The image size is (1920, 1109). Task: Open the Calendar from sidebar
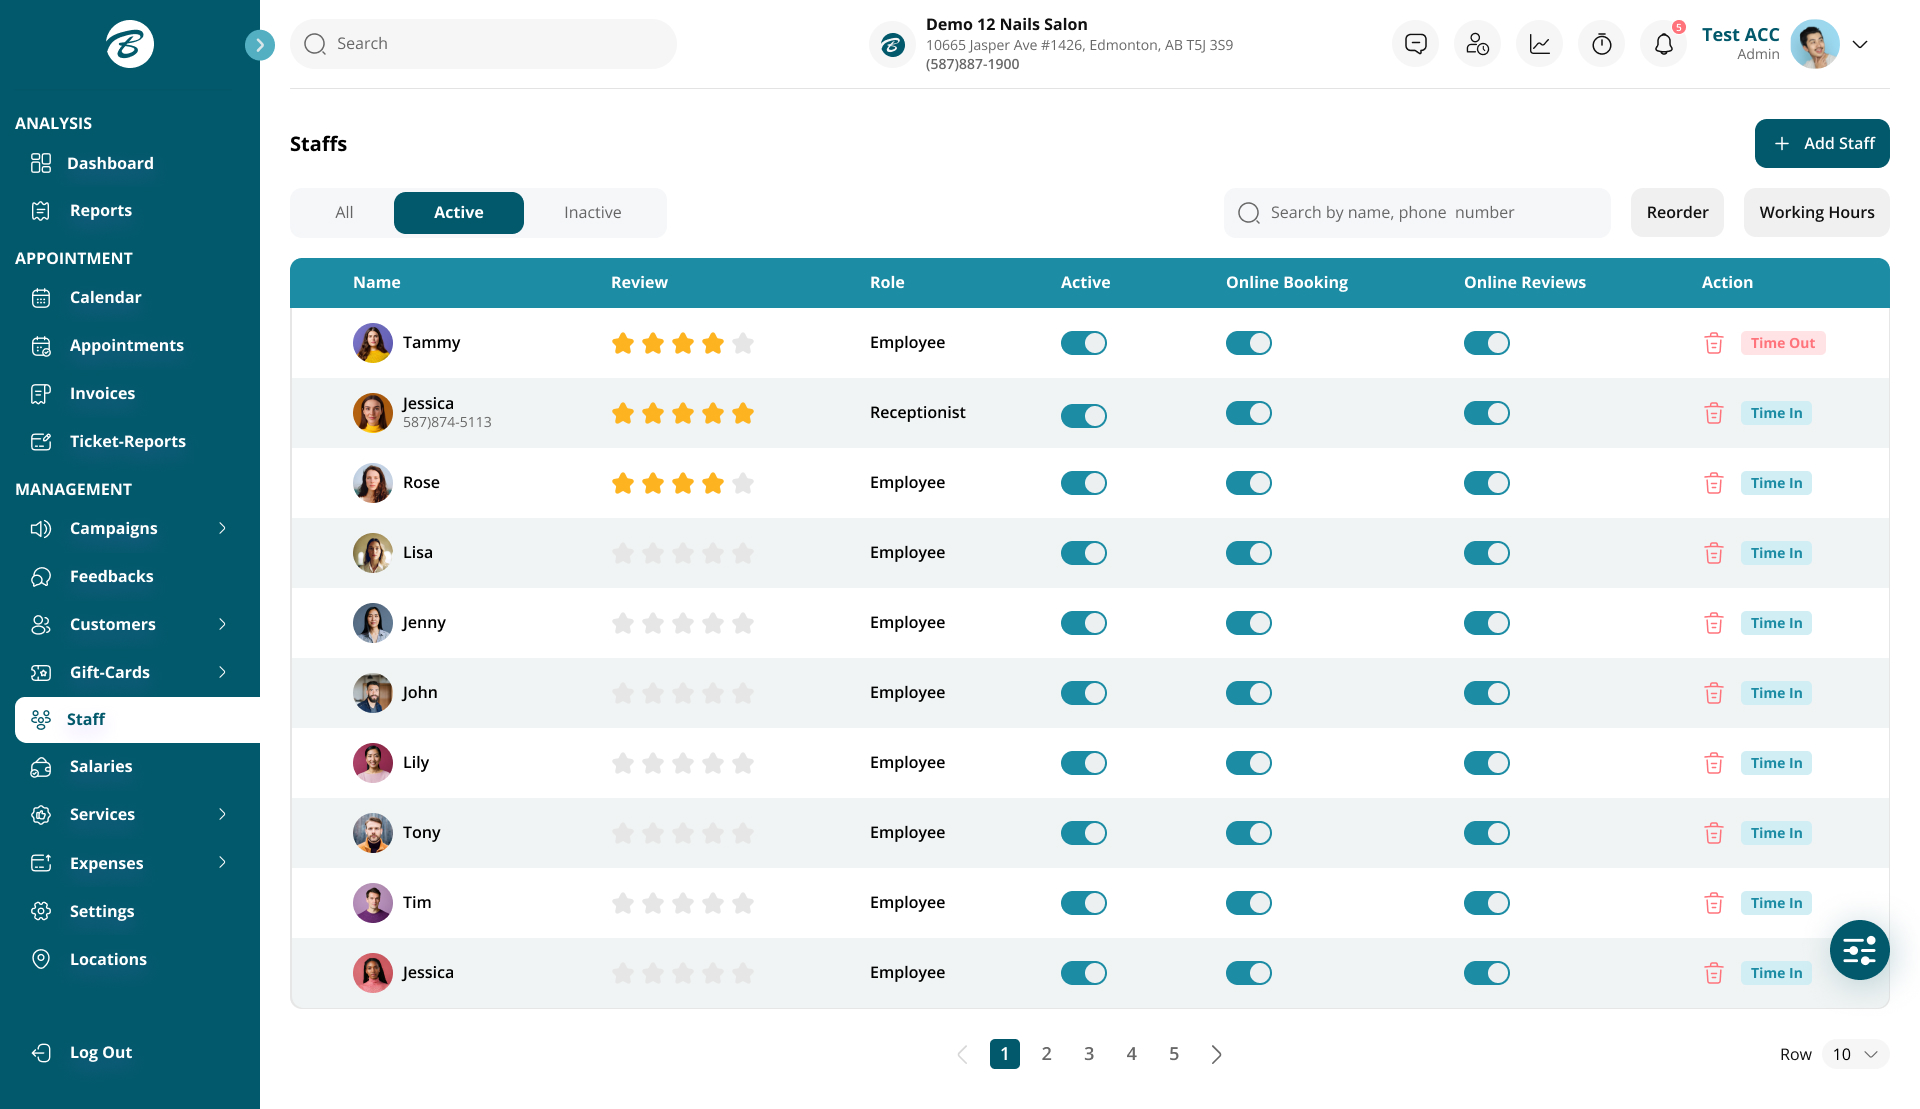pyautogui.click(x=106, y=297)
